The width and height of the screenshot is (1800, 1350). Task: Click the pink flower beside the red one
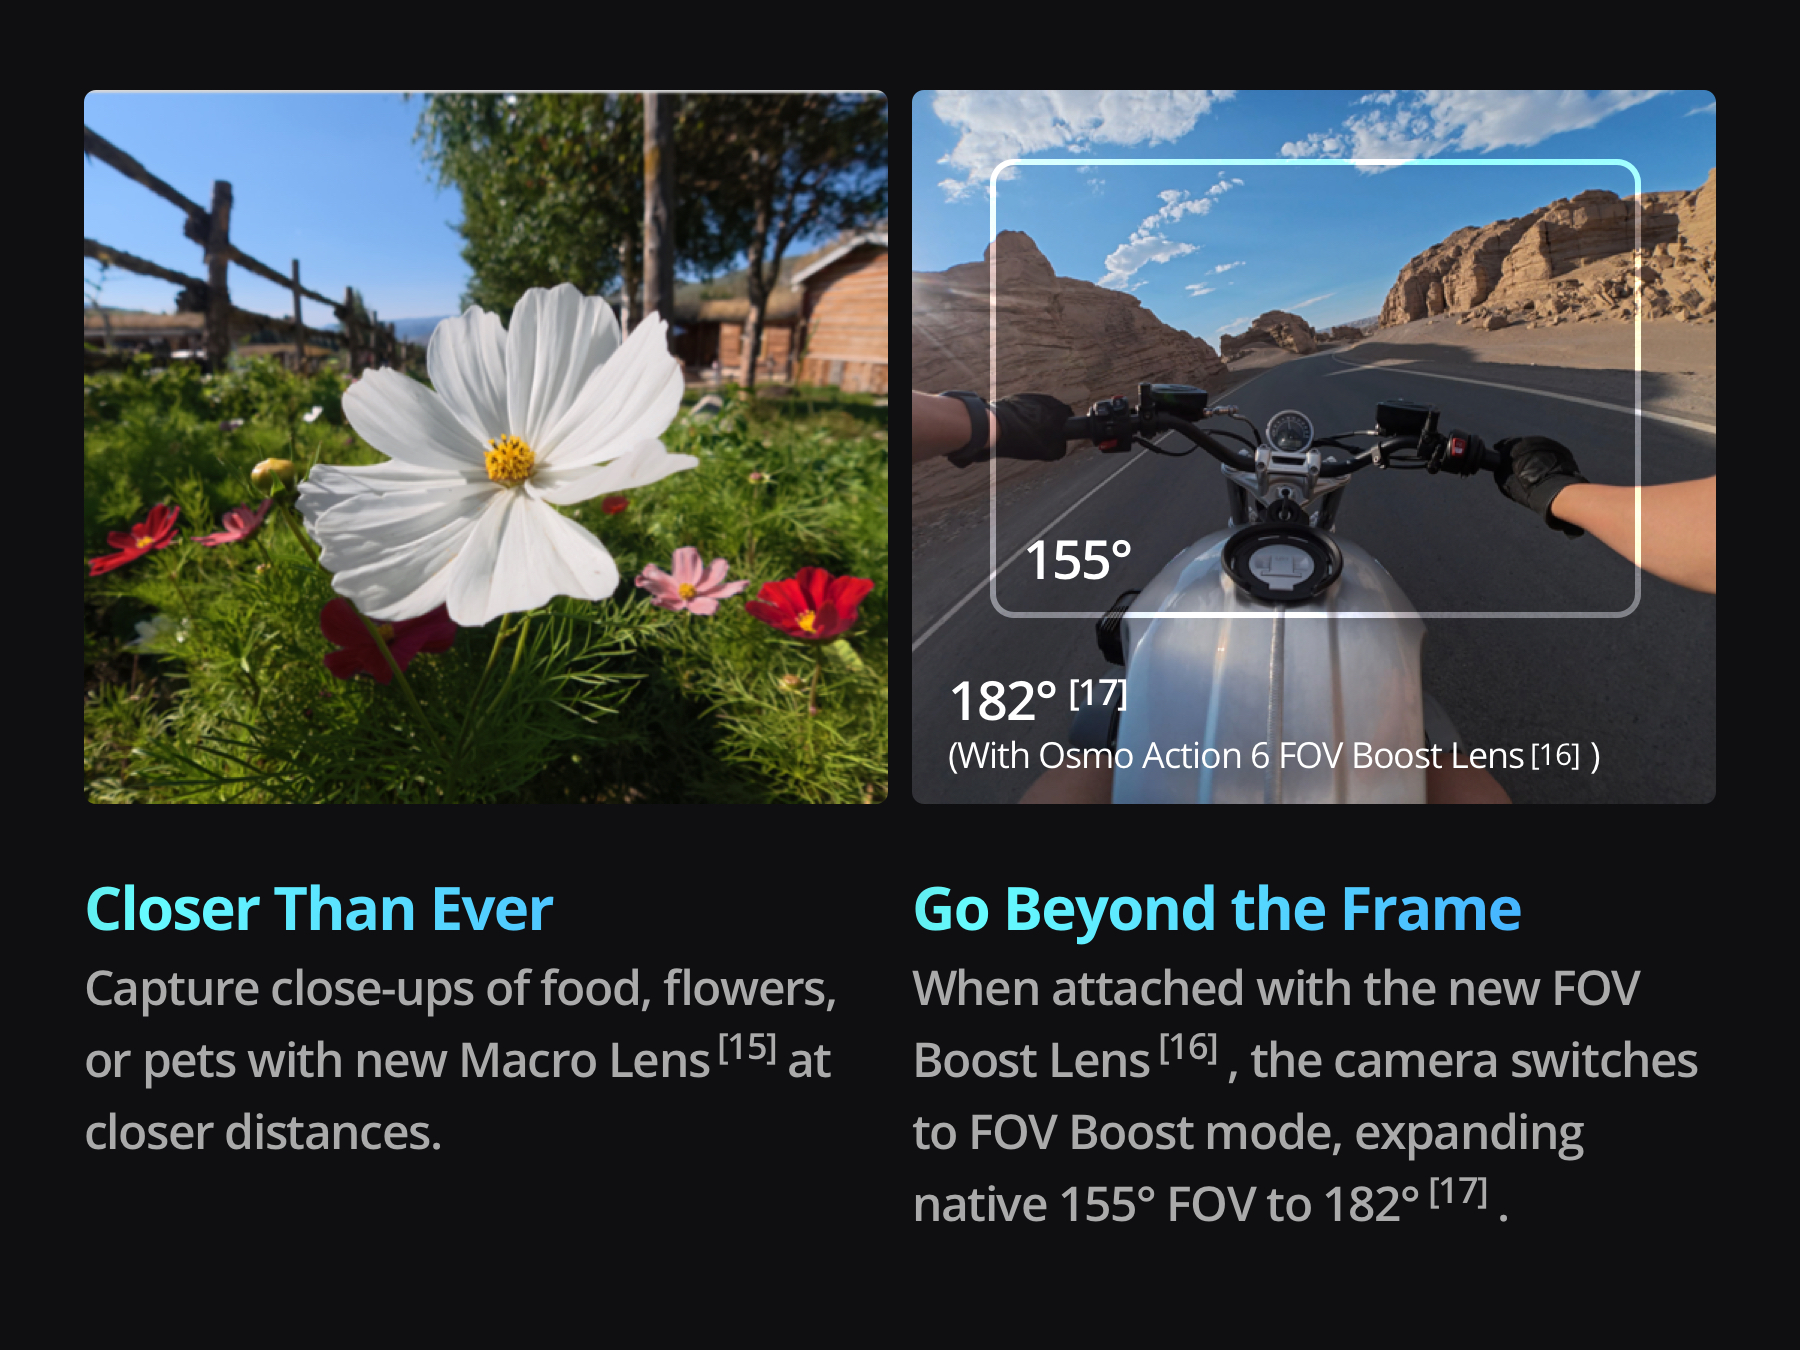688,581
